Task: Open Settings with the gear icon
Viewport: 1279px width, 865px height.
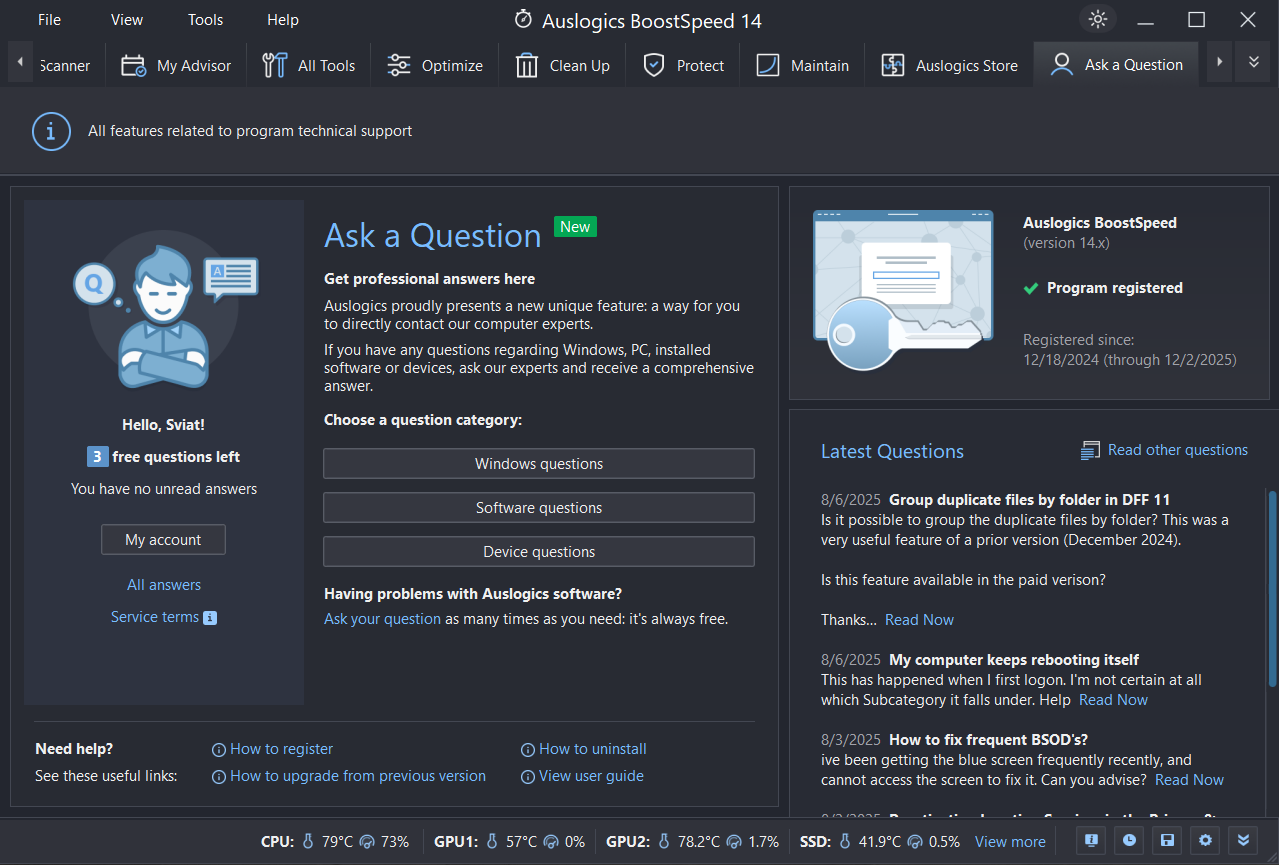Action: click(x=1205, y=840)
